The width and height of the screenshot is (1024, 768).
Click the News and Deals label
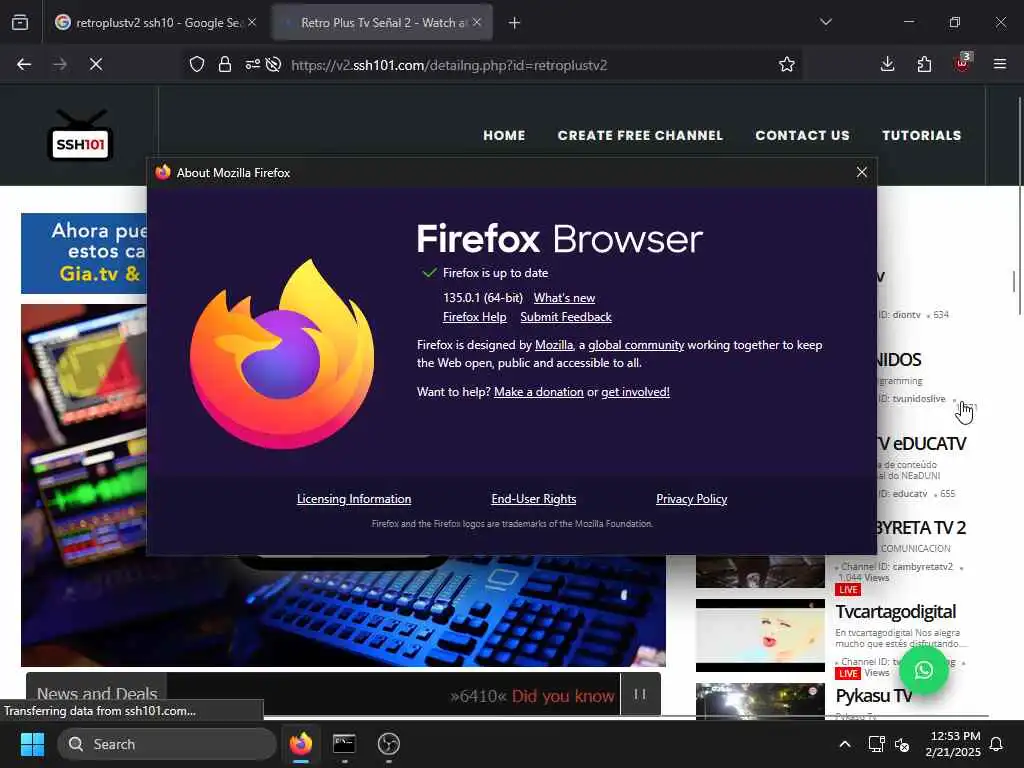[97, 694]
